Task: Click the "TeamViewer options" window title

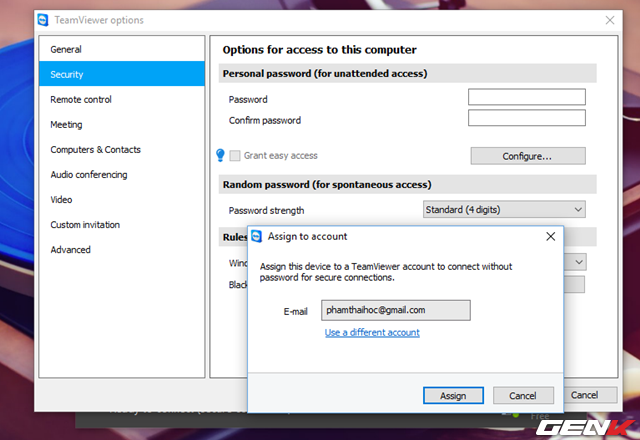Action: point(99,20)
